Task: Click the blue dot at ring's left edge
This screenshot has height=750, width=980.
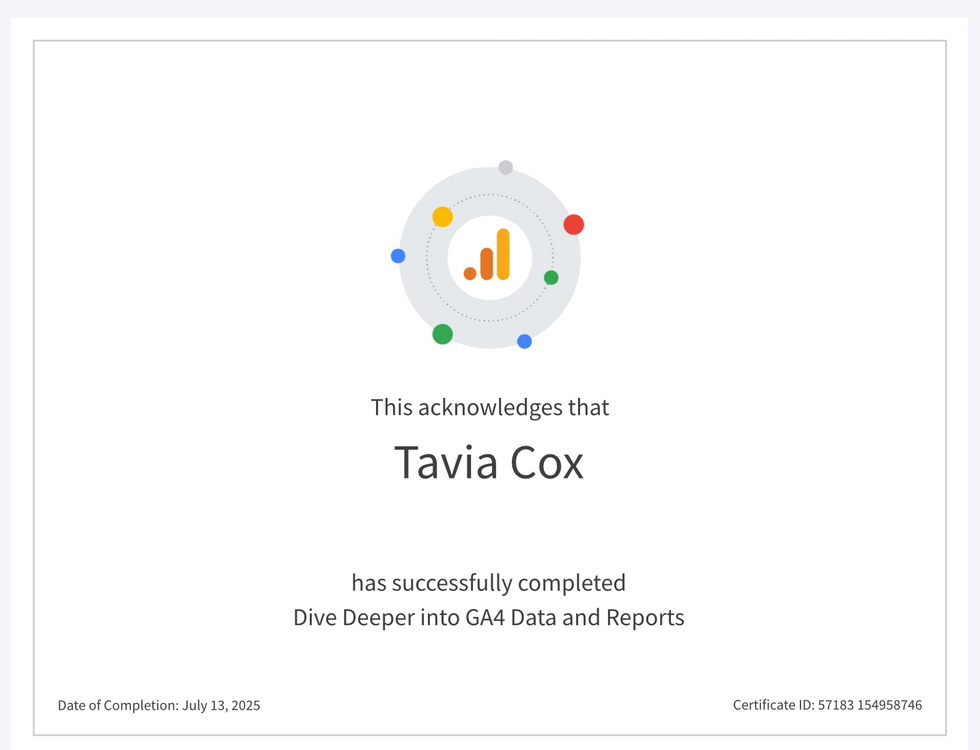Action: click(x=398, y=256)
